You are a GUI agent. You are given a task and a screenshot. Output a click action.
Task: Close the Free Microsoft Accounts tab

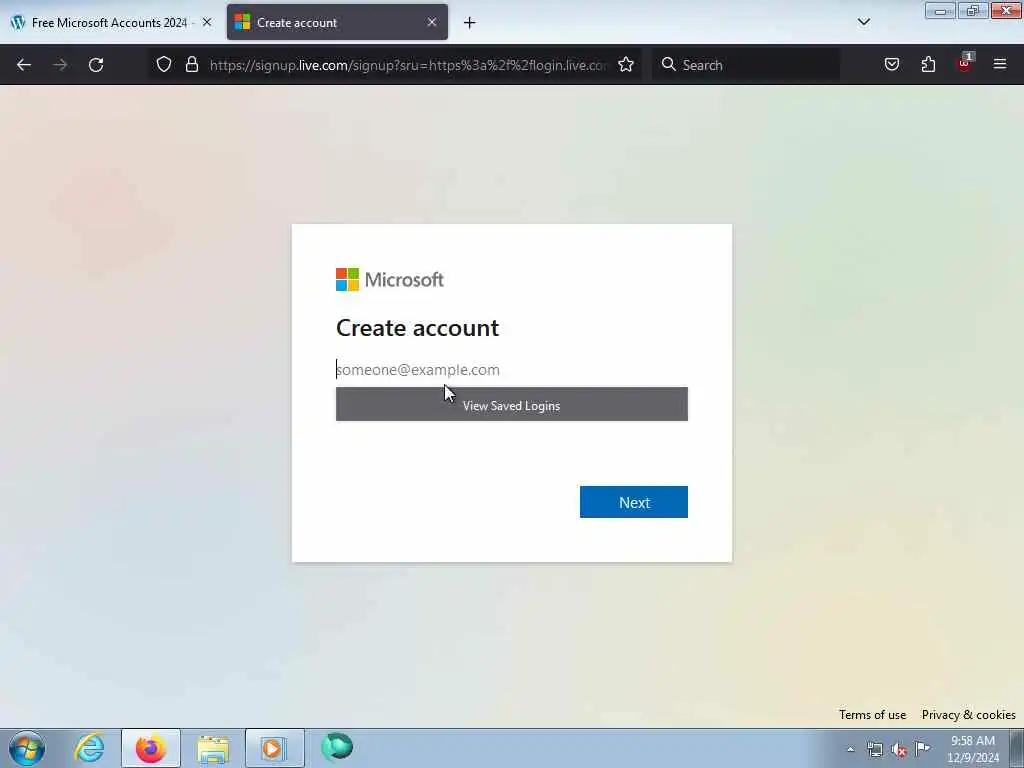pos(207,22)
